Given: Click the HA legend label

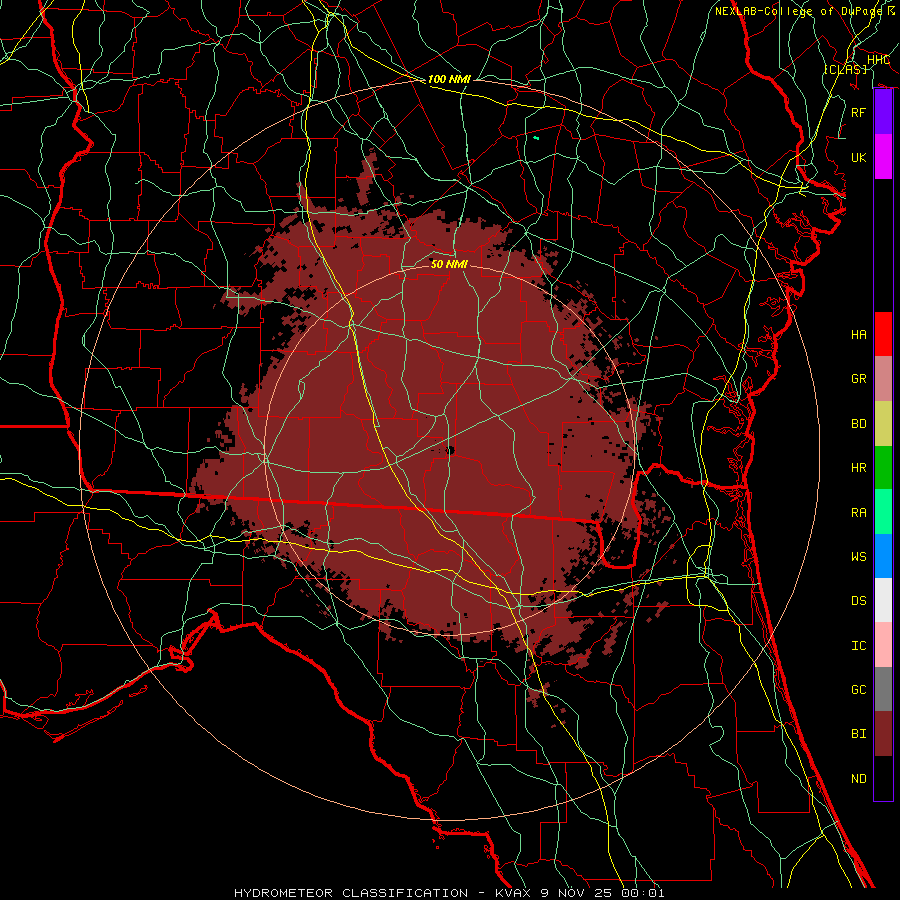Looking at the screenshot, I should tap(859, 334).
